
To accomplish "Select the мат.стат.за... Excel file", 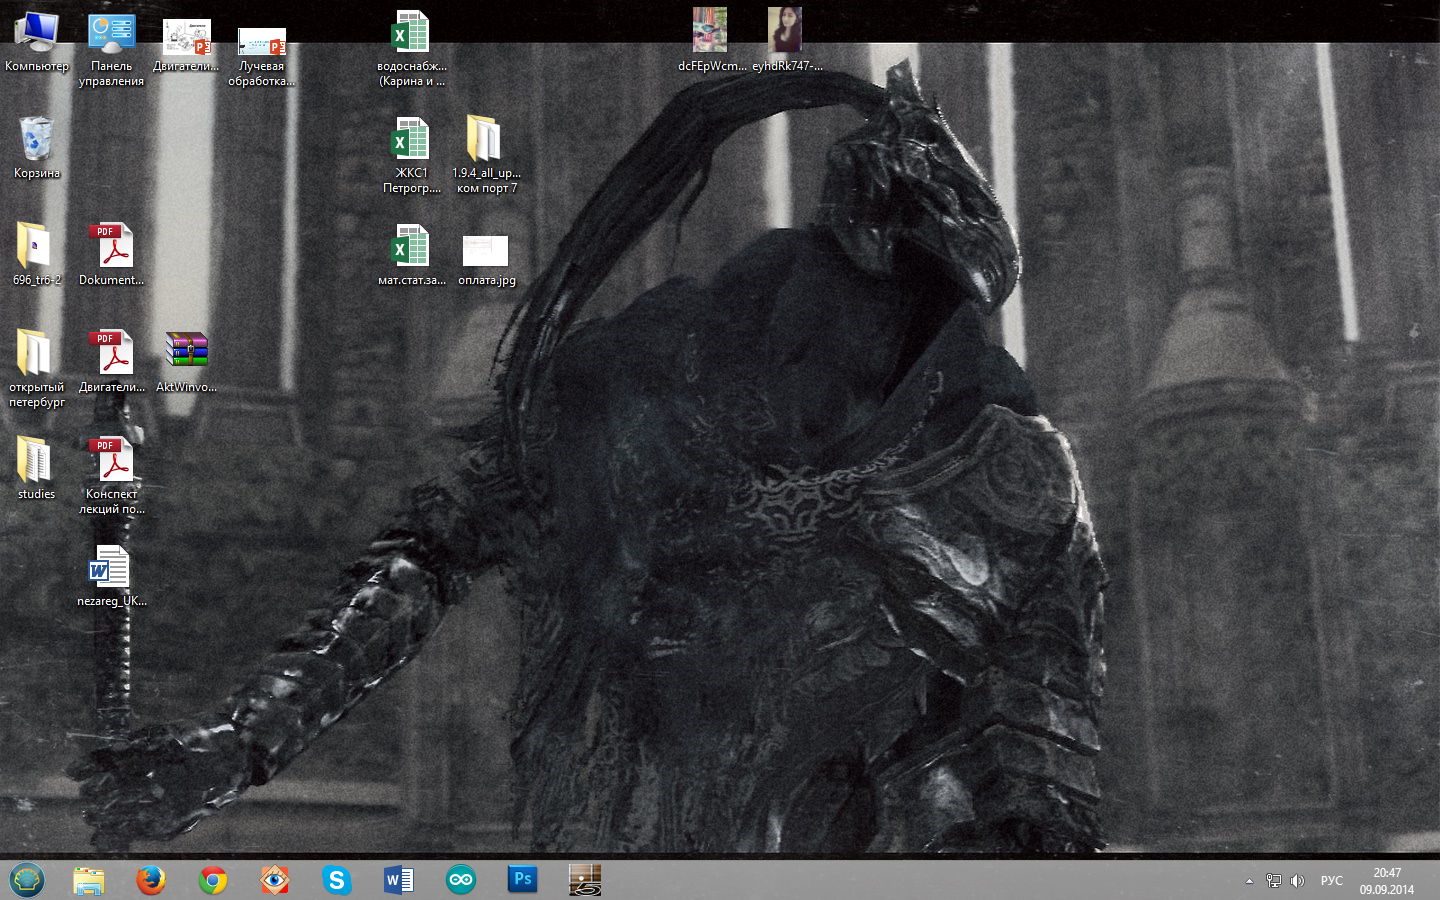I will [x=411, y=255].
